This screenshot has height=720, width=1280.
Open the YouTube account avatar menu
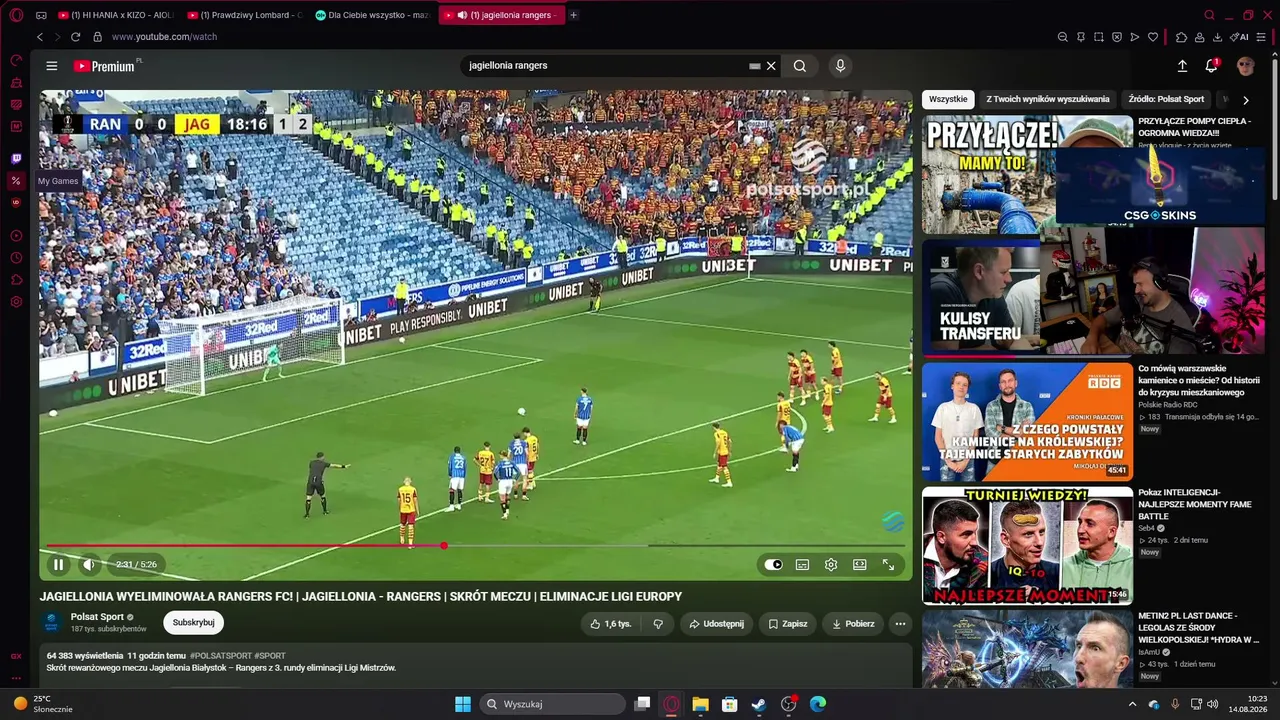[1245, 66]
